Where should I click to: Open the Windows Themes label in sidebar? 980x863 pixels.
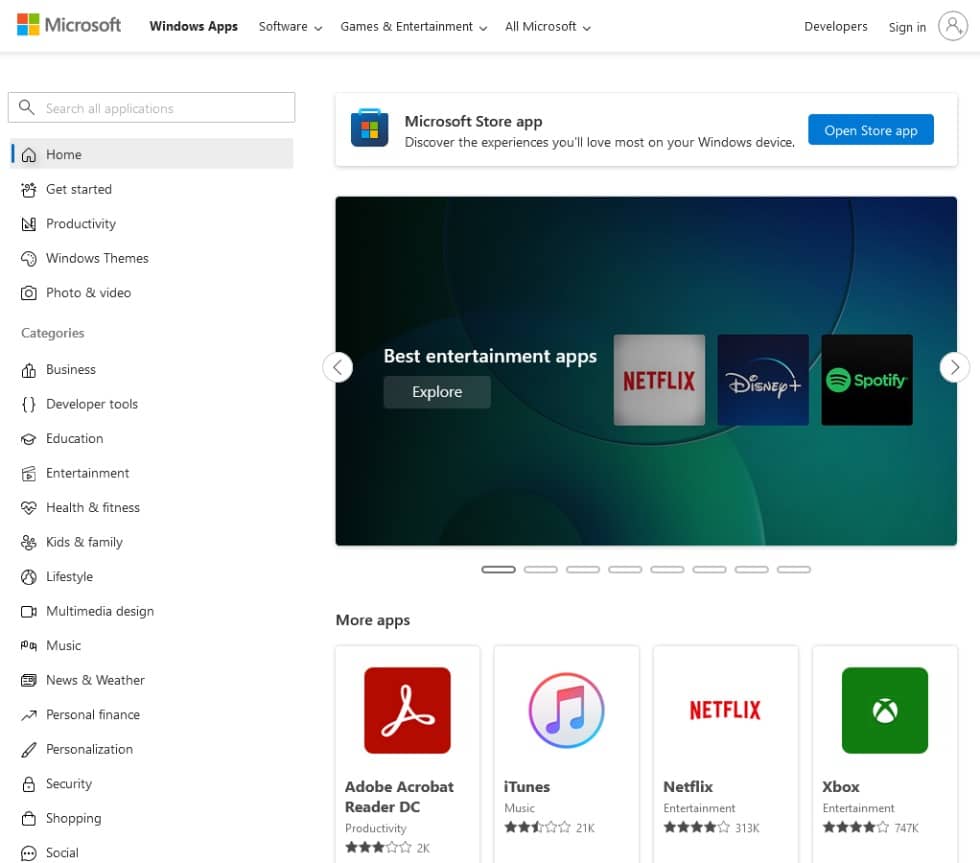click(x=97, y=258)
